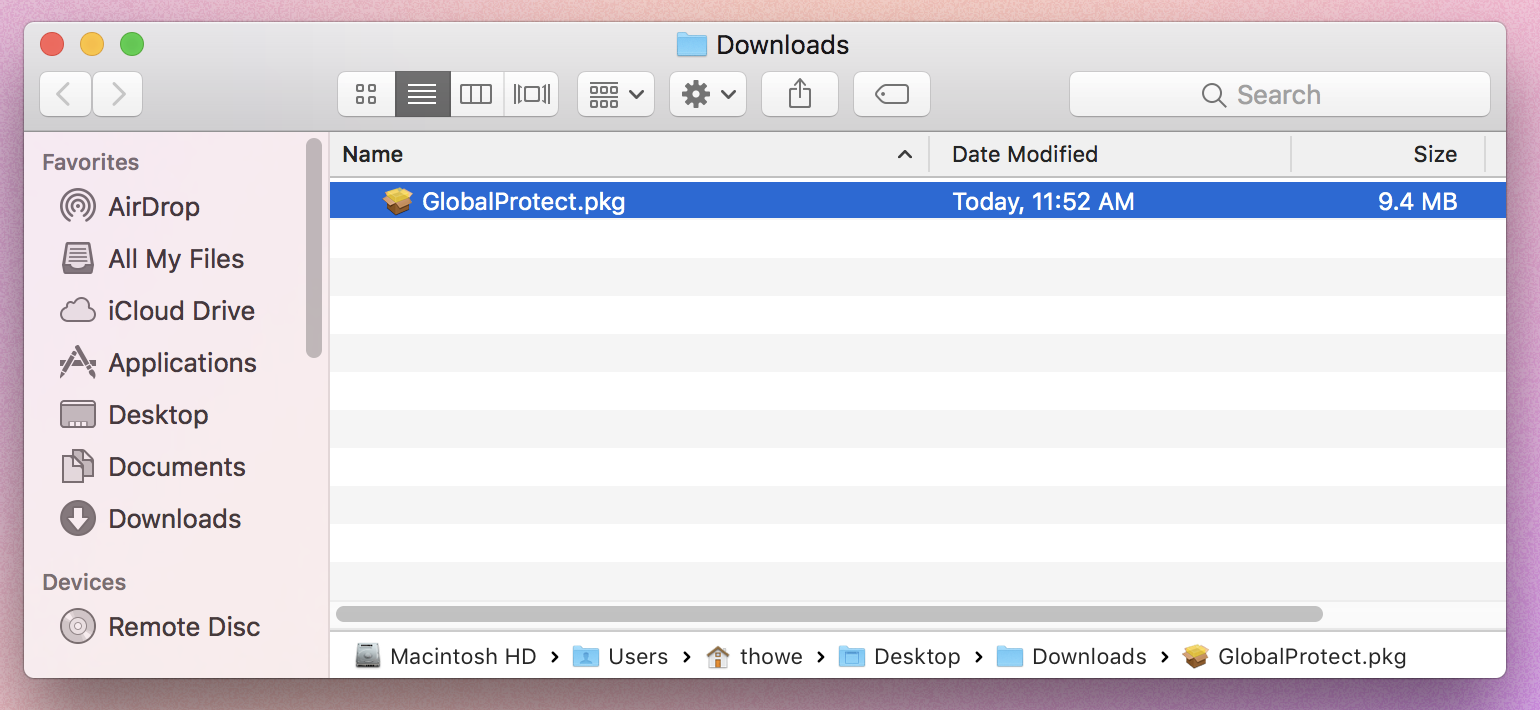Close the Finder window
Viewport: 1540px width, 710px height.
[x=52, y=44]
